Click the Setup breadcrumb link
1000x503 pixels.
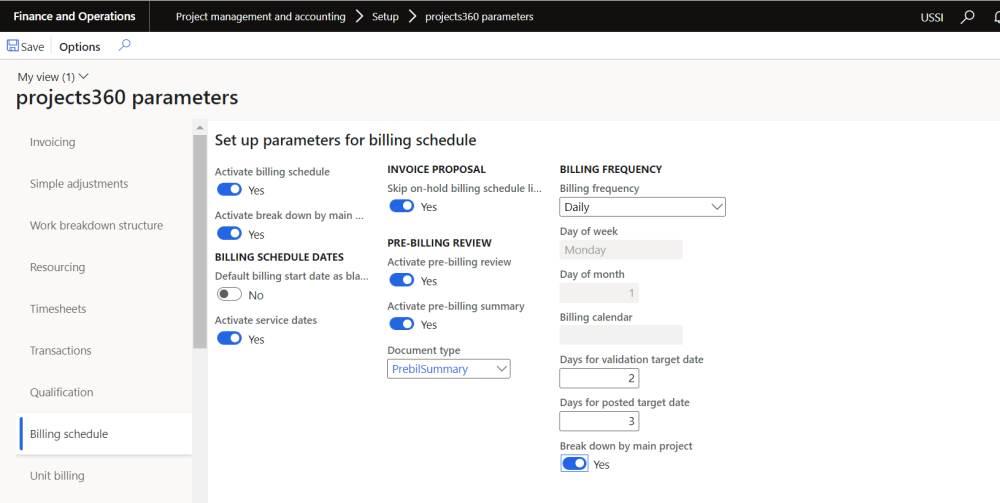click(385, 17)
